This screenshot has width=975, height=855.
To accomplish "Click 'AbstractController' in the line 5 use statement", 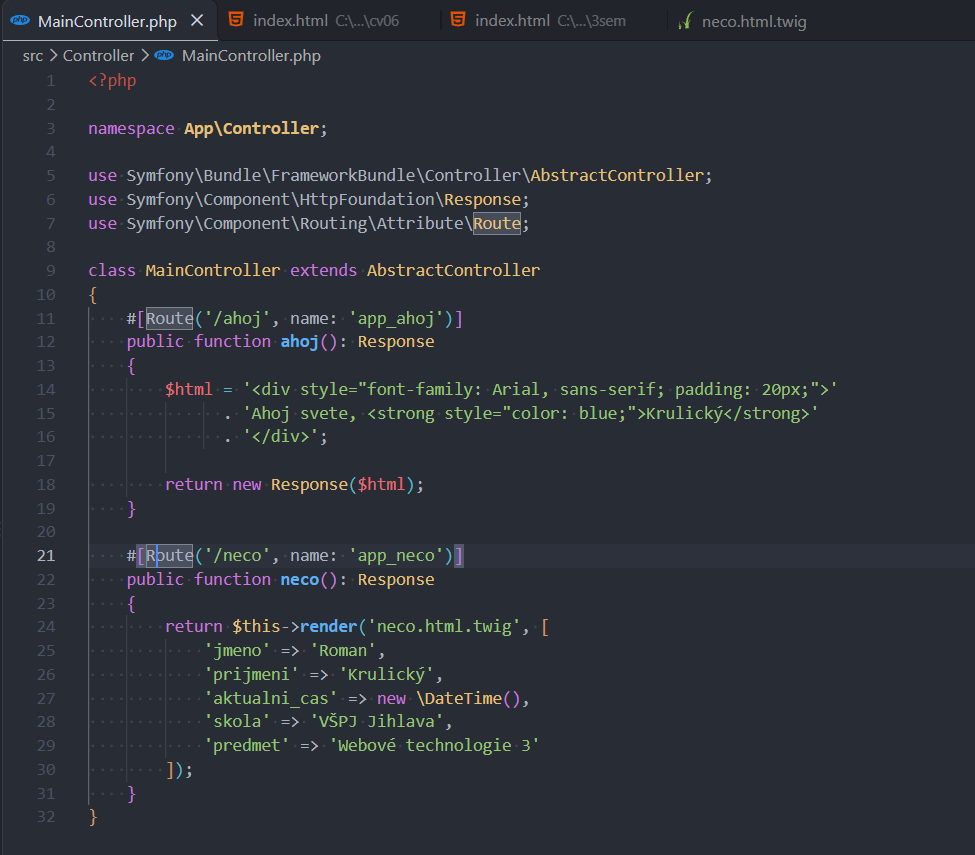I will [x=617, y=175].
